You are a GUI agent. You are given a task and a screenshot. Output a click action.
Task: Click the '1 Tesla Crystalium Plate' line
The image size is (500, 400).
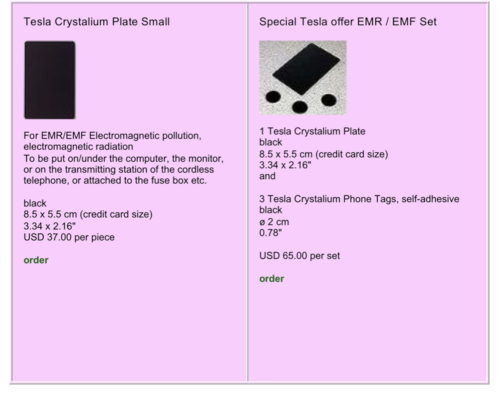click(312, 131)
